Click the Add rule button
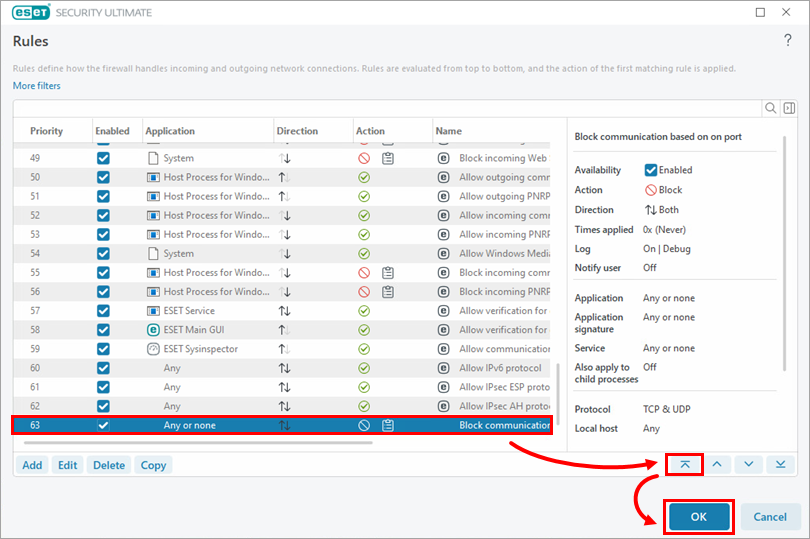The height and width of the screenshot is (539, 810). point(32,465)
